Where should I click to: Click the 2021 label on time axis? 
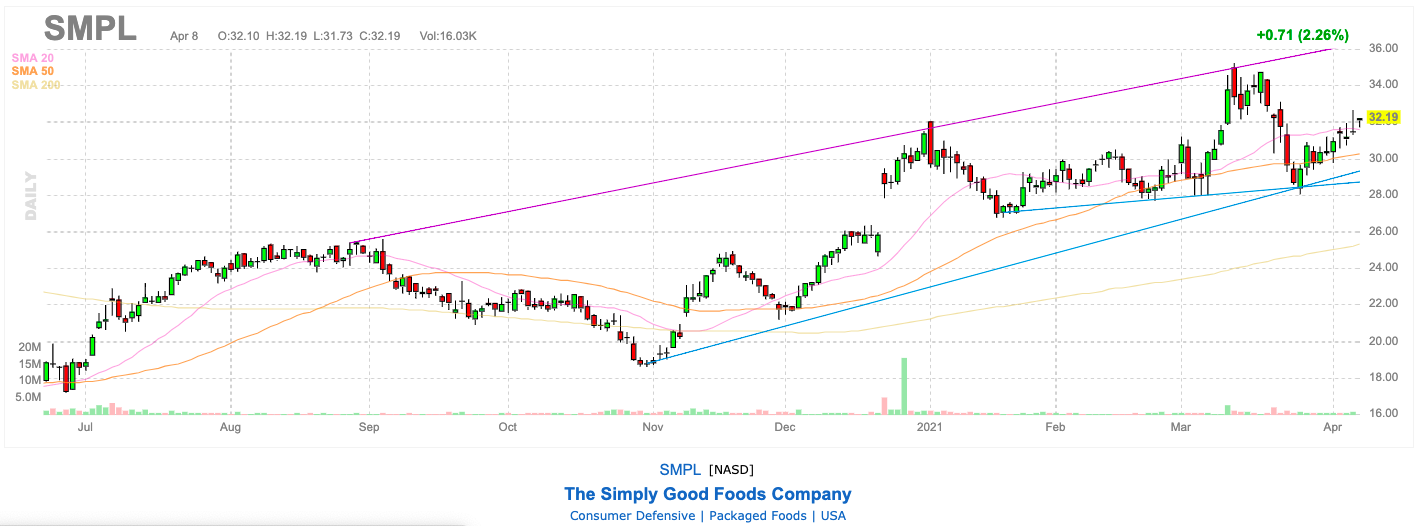coord(930,427)
